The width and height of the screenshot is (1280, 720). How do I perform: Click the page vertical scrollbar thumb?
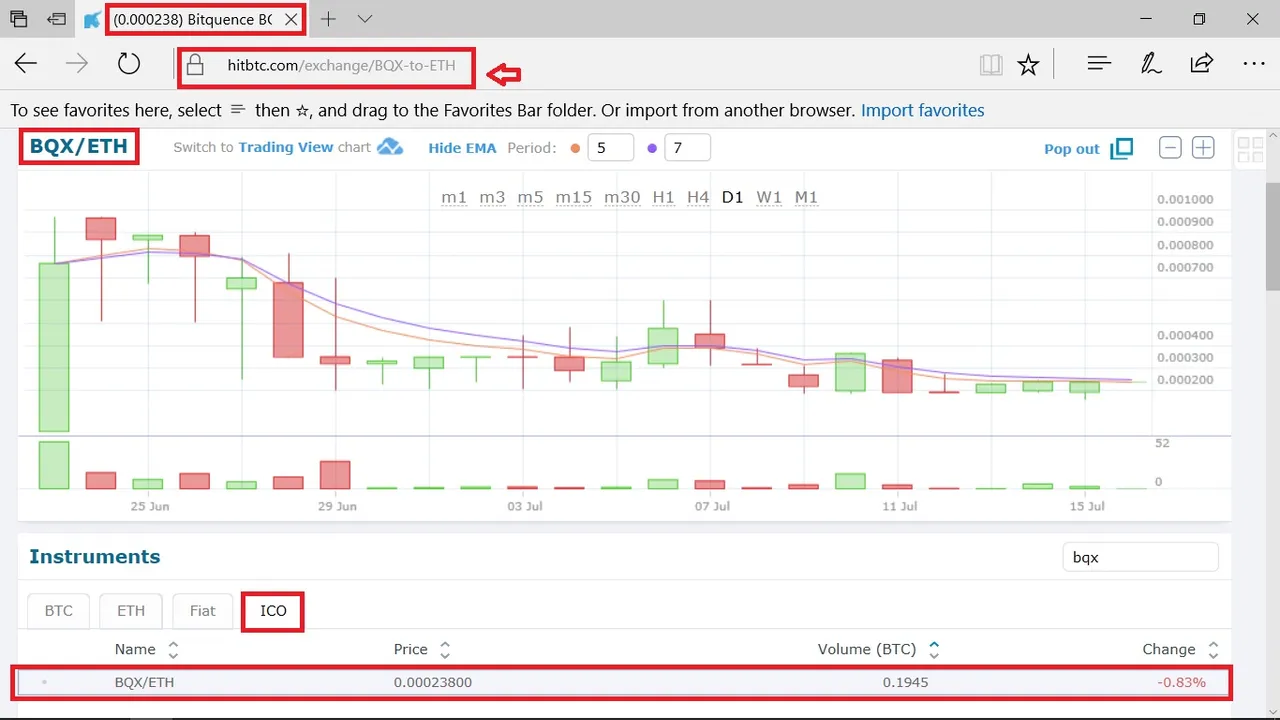point(1272,237)
